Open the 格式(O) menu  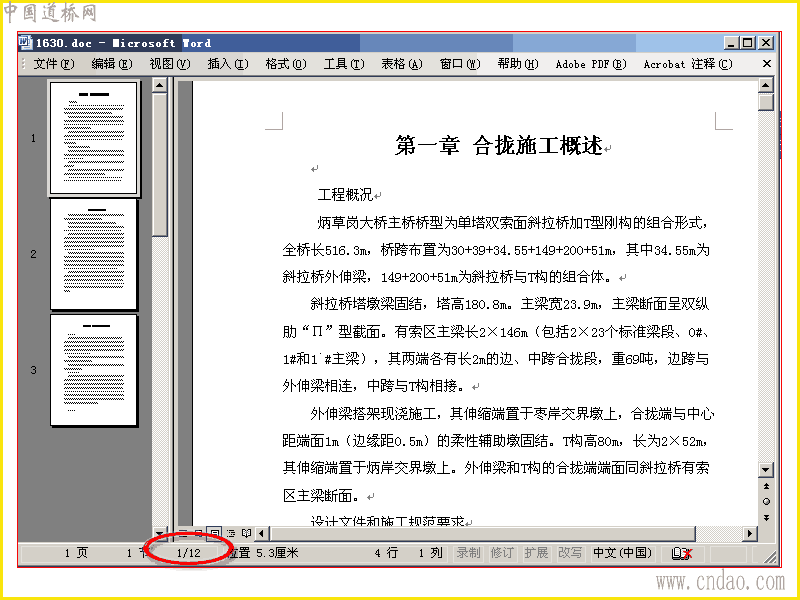pyautogui.click(x=286, y=64)
